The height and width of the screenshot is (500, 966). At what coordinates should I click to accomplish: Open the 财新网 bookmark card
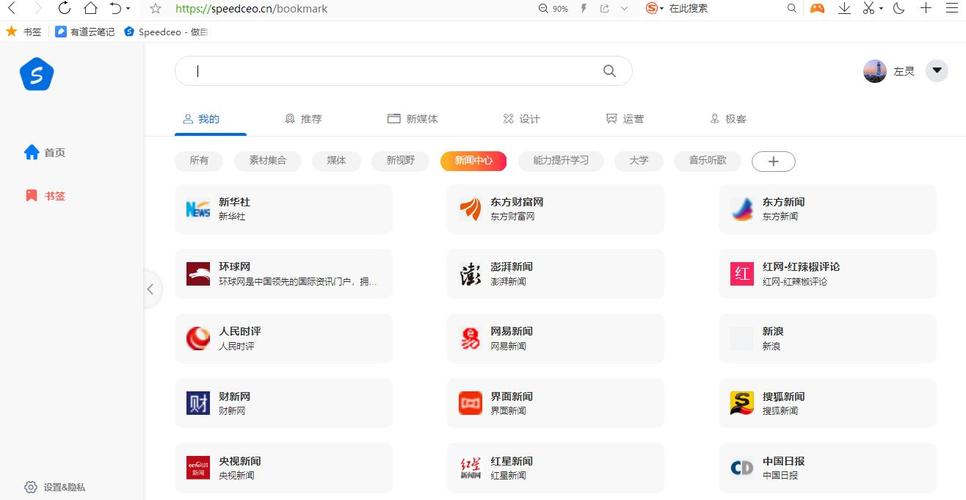coord(283,403)
